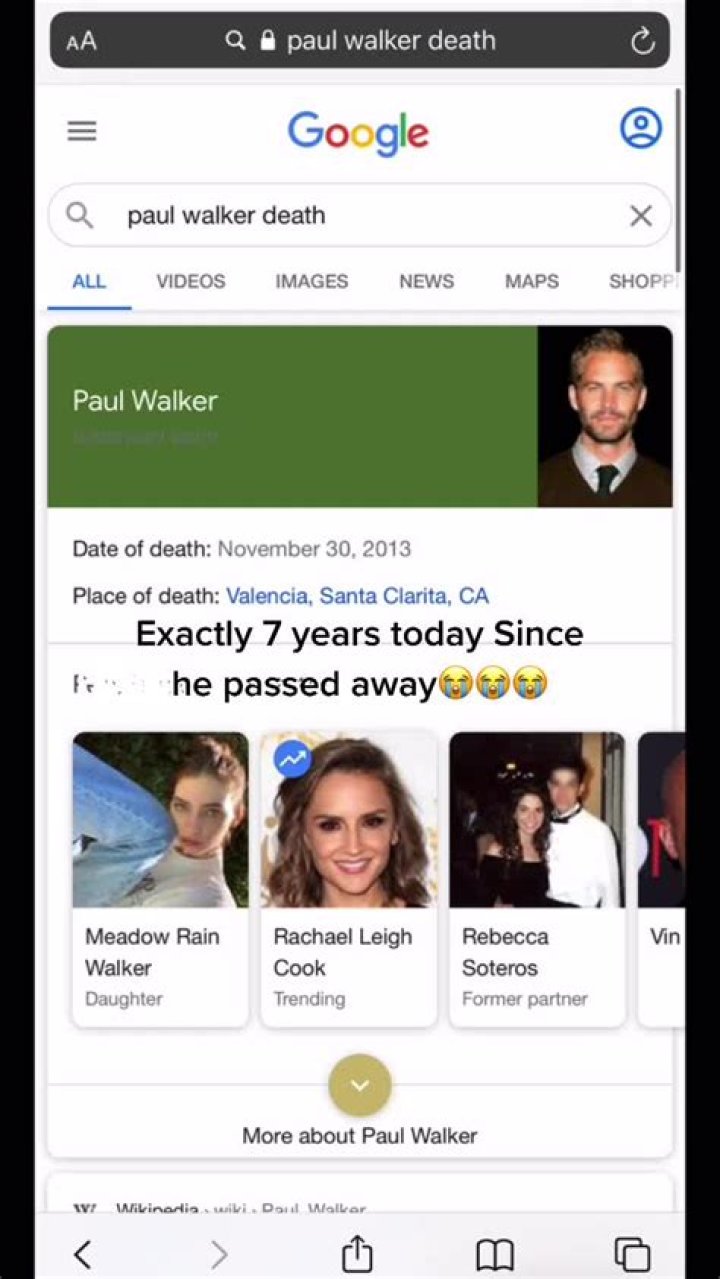
Task: Tap the magnifier icon in search box
Action: [x=80, y=215]
